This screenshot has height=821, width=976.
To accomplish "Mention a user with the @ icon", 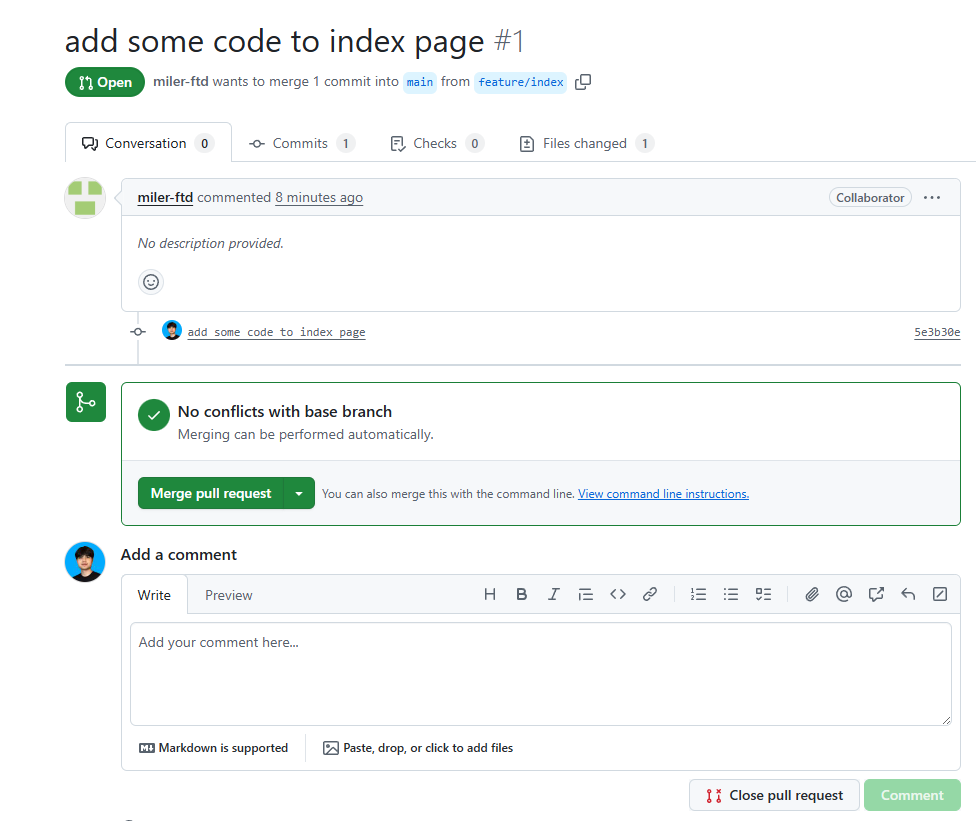I will pos(844,594).
